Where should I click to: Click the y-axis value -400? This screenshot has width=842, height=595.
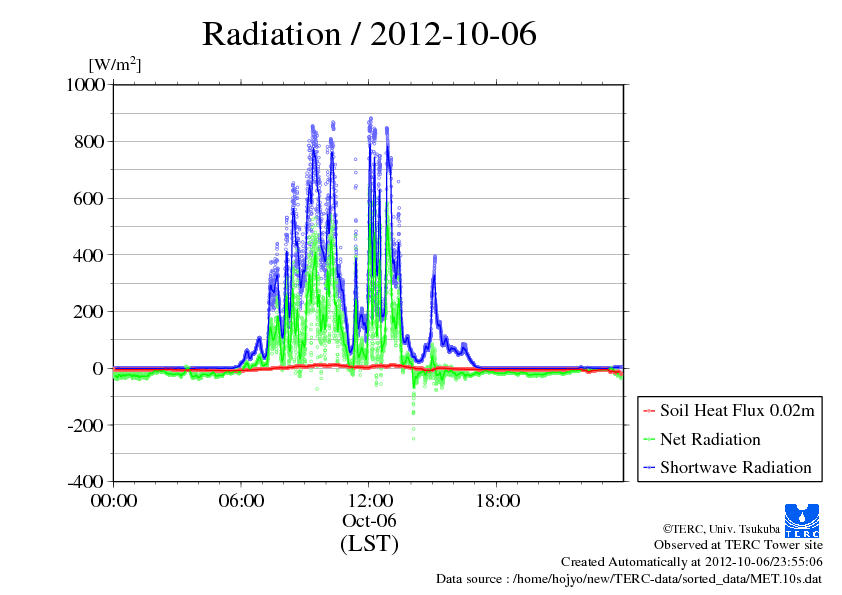click(86, 482)
